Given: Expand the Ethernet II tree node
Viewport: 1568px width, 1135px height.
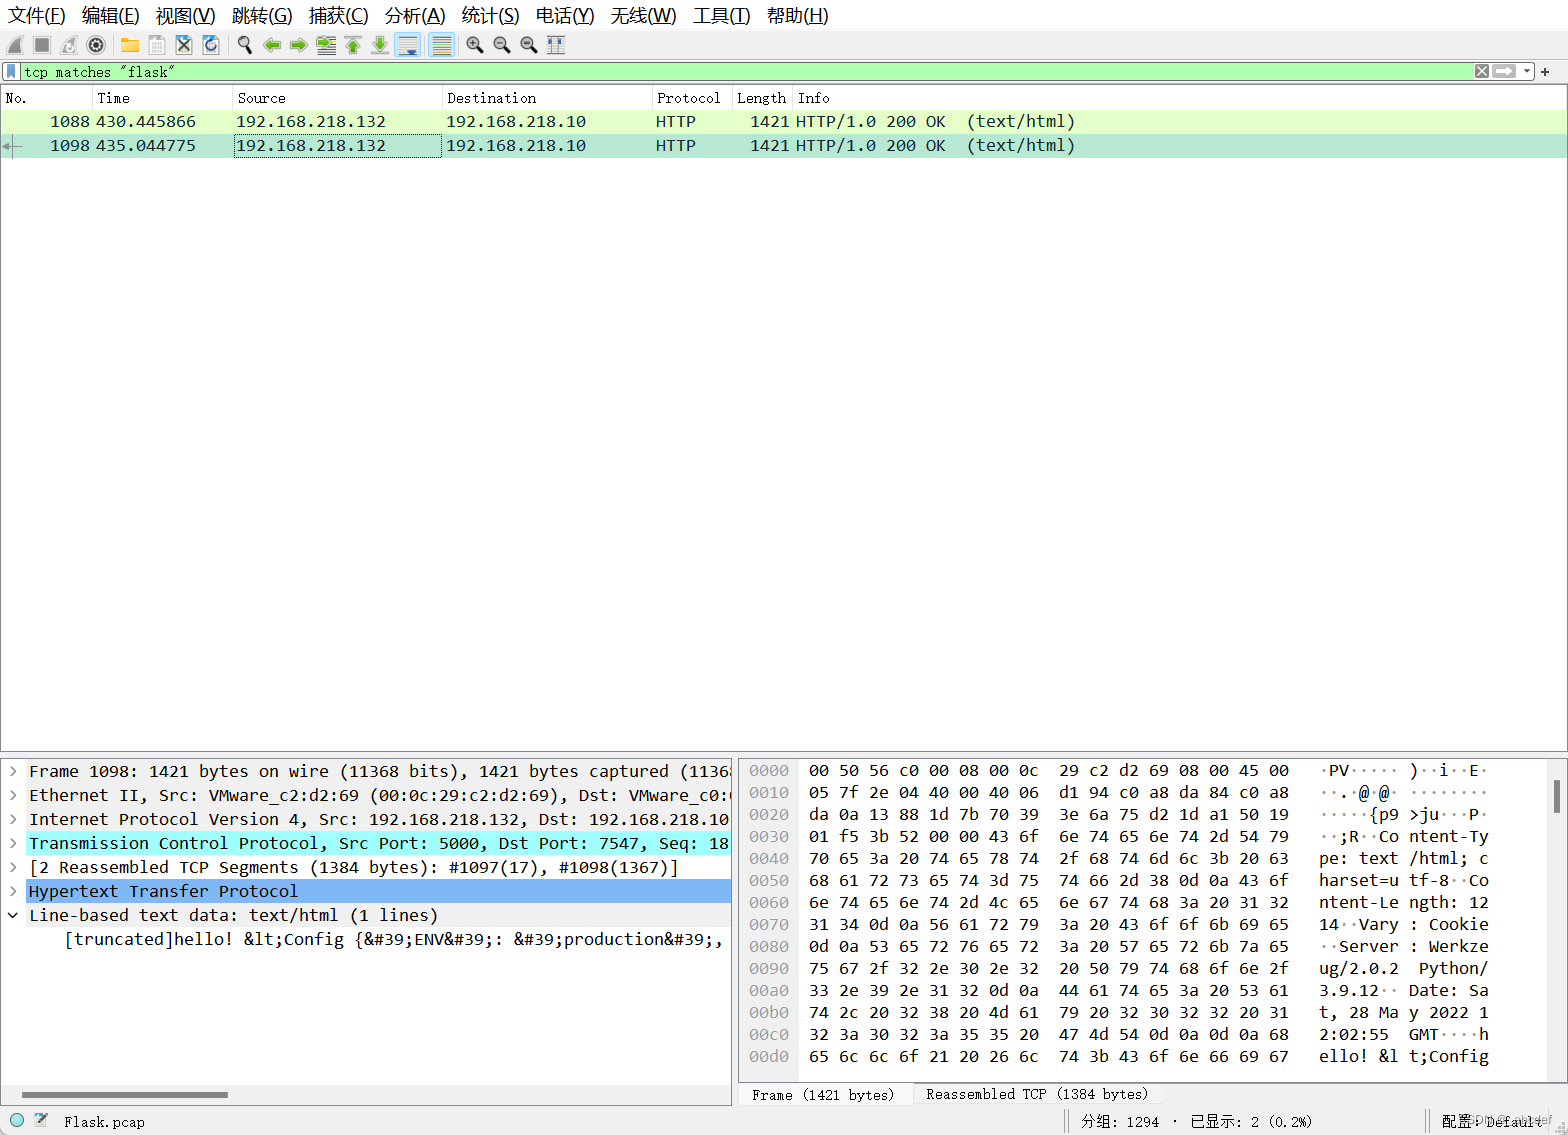Looking at the screenshot, I should coord(13,795).
